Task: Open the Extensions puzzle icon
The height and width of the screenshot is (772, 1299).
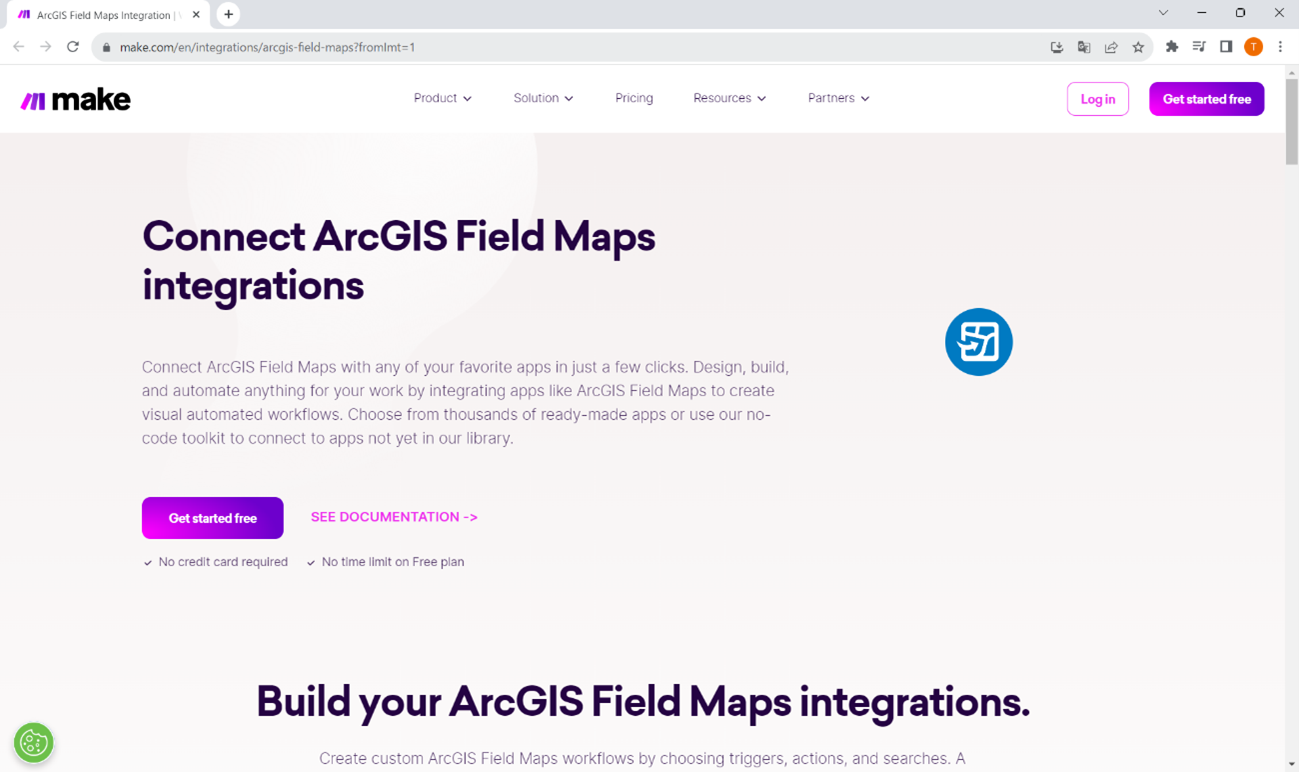Action: [1172, 47]
